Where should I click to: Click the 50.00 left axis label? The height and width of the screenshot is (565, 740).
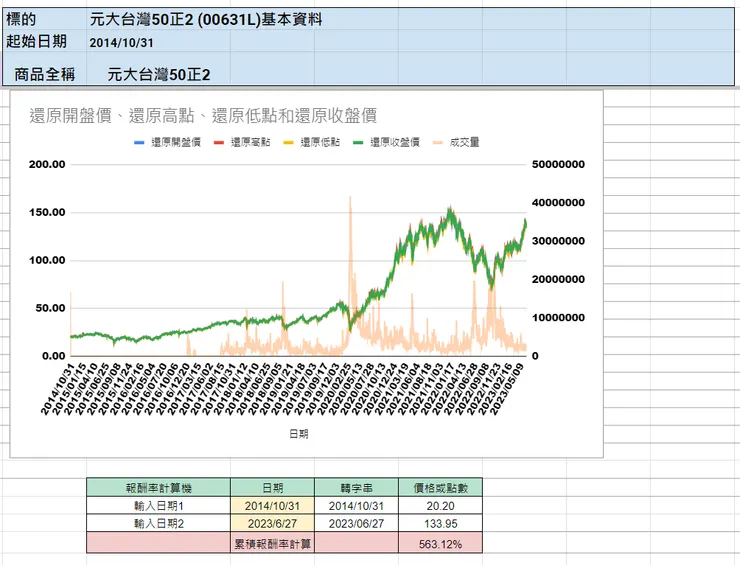pos(50,308)
